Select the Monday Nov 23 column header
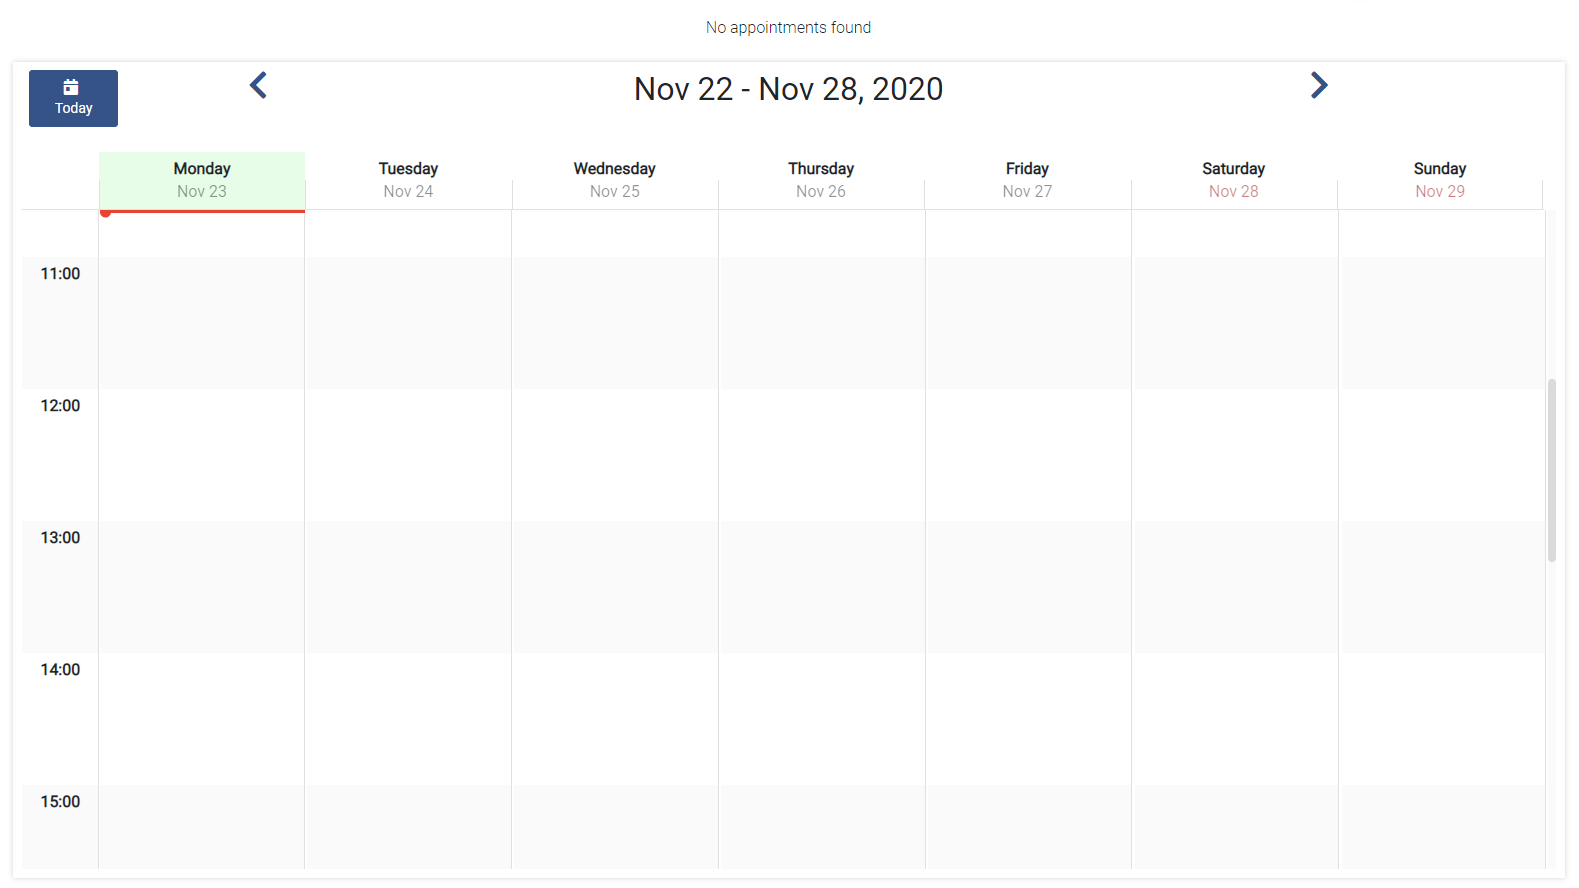Viewport: 1579px width, 888px height. tap(202, 180)
